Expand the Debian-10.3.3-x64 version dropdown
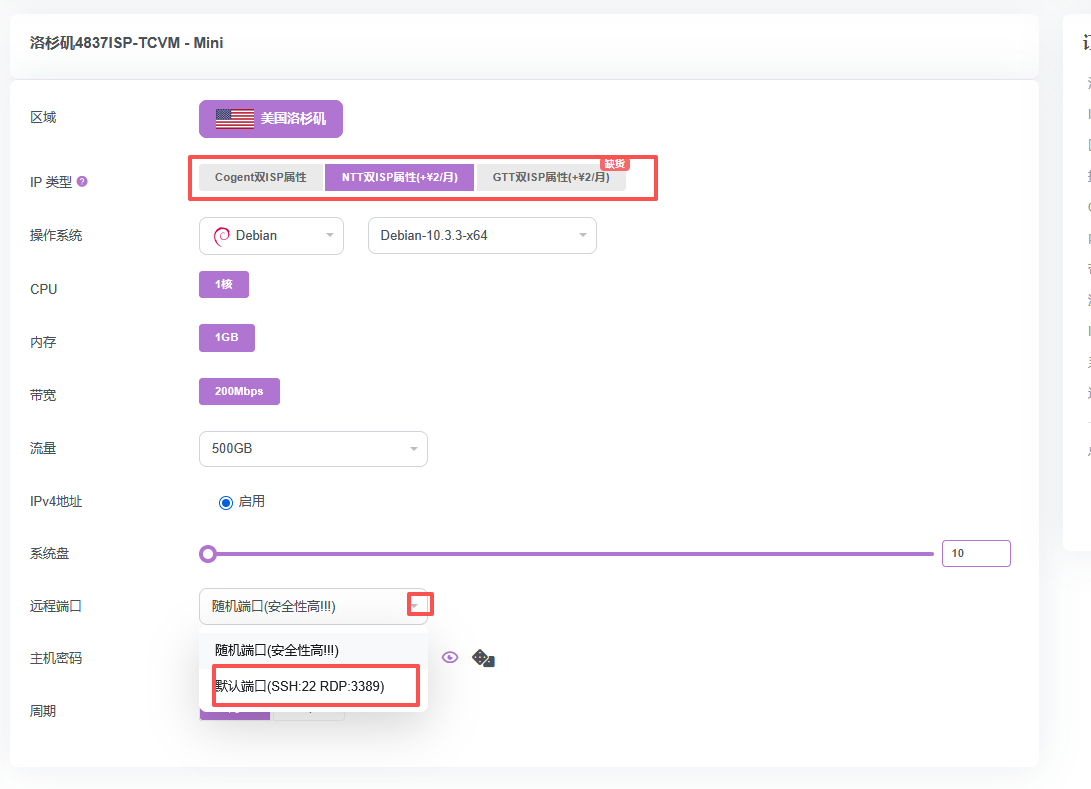 (x=482, y=236)
